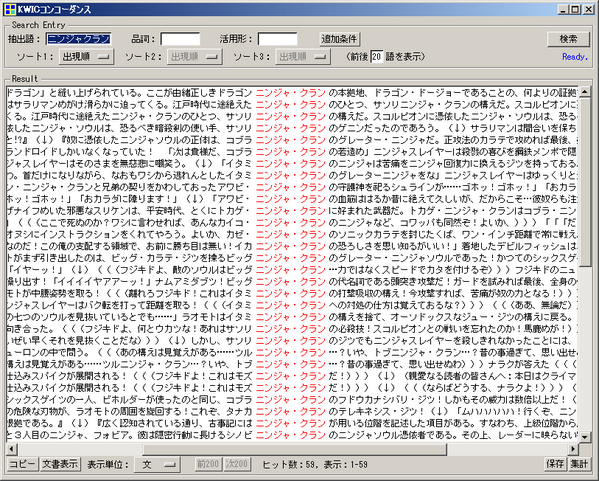Screen dimensions: 599x481
Task: Select result line containing の必殺技!スコルピオンとの戦い
Action: [292, 329]
